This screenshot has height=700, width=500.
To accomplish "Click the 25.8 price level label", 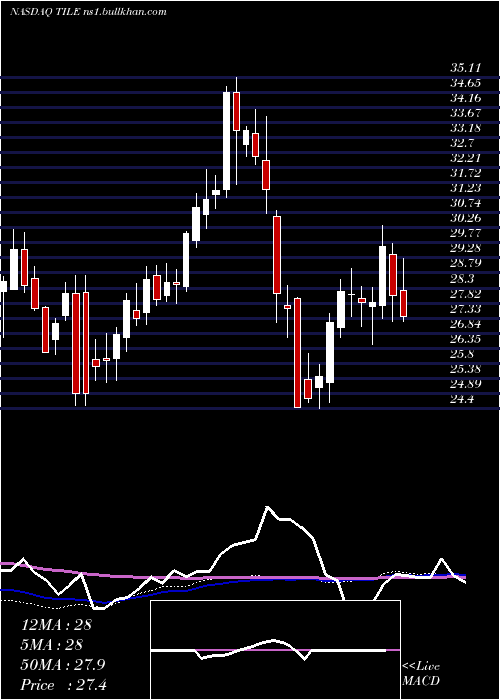I will (x=462, y=354).
